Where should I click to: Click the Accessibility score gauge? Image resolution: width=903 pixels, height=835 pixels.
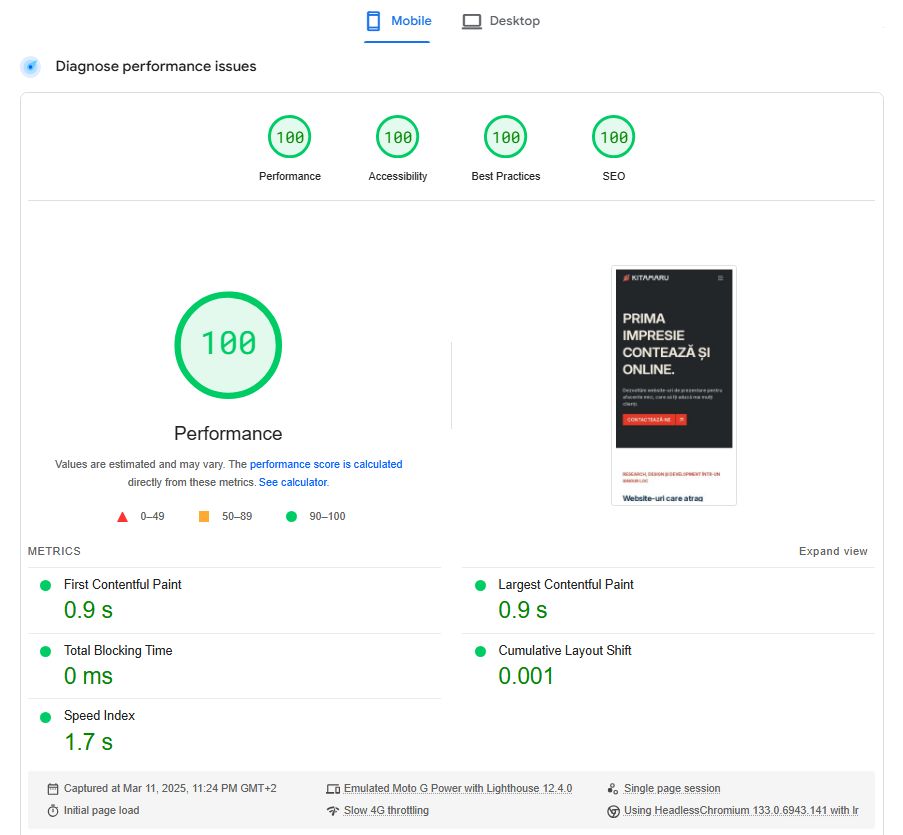397,138
